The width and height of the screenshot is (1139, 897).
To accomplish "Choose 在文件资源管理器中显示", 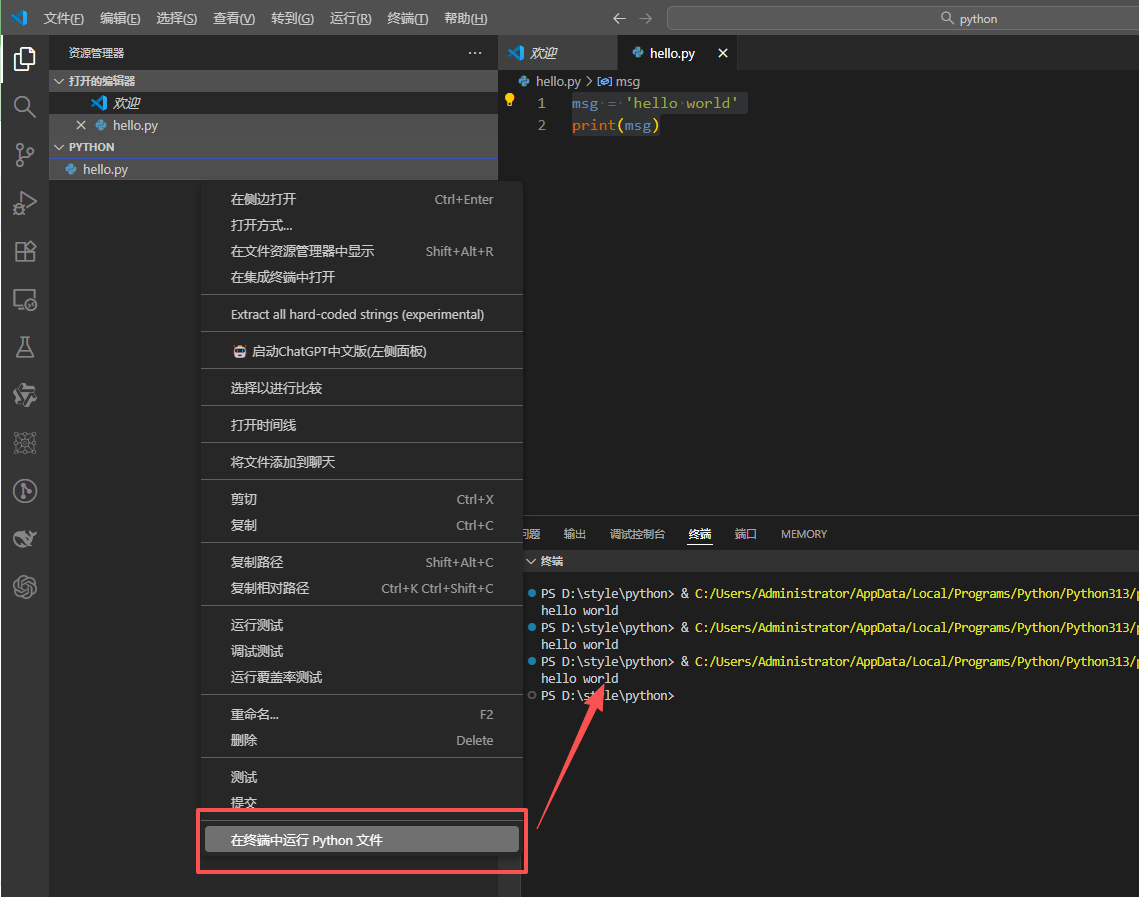I will [x=362, y=251].
